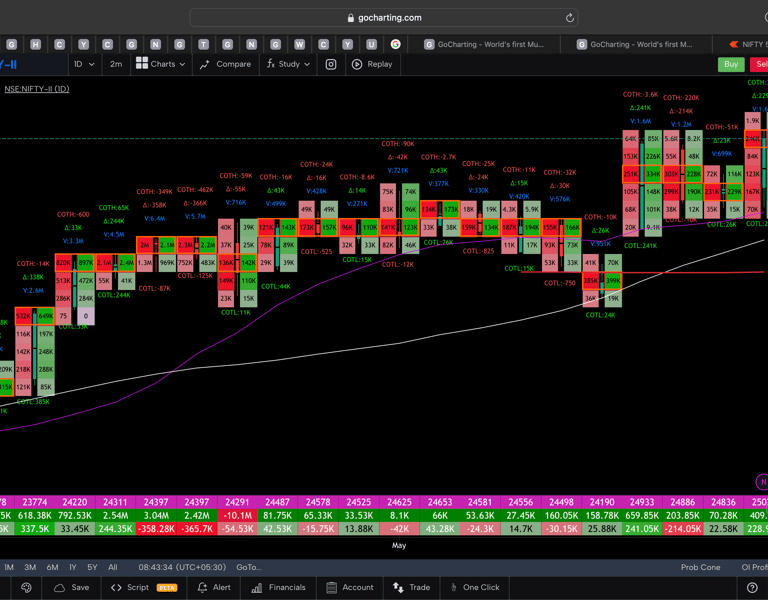Screen dimensions: 768x600
Task: Click the Study fx icon
Action: (271, 64)
